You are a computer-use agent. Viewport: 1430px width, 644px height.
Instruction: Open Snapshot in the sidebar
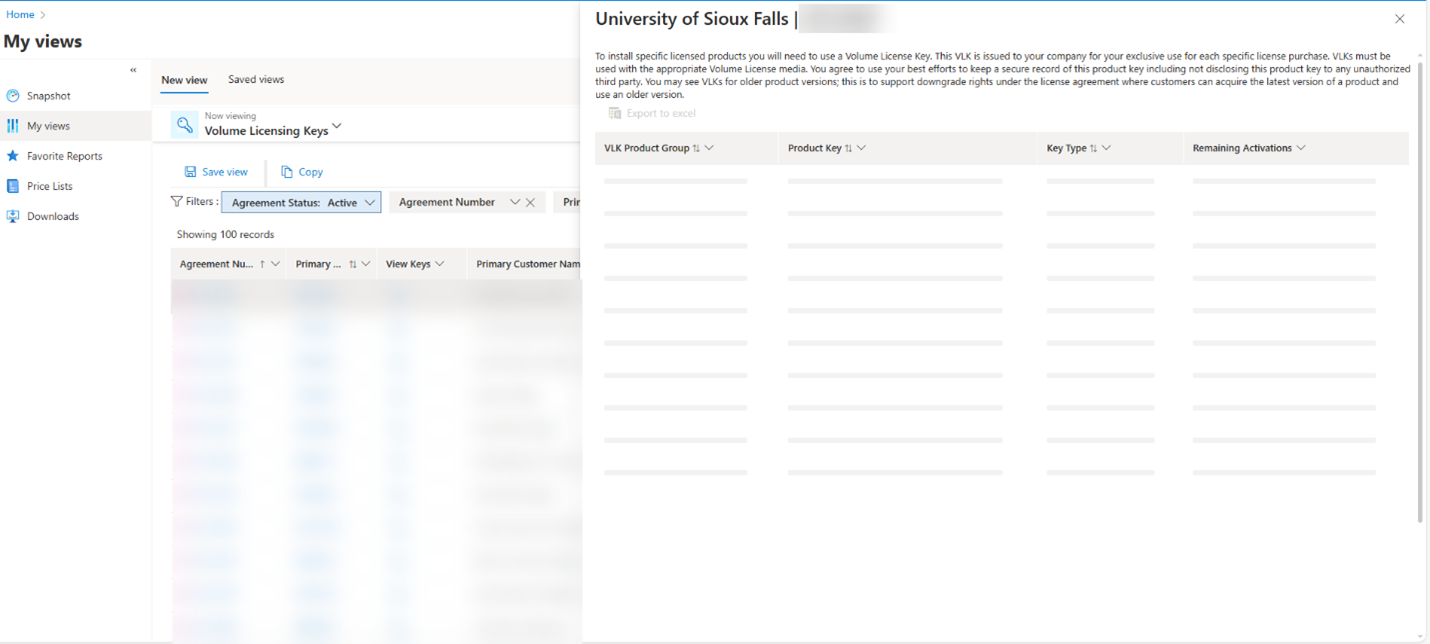point(48,96)
